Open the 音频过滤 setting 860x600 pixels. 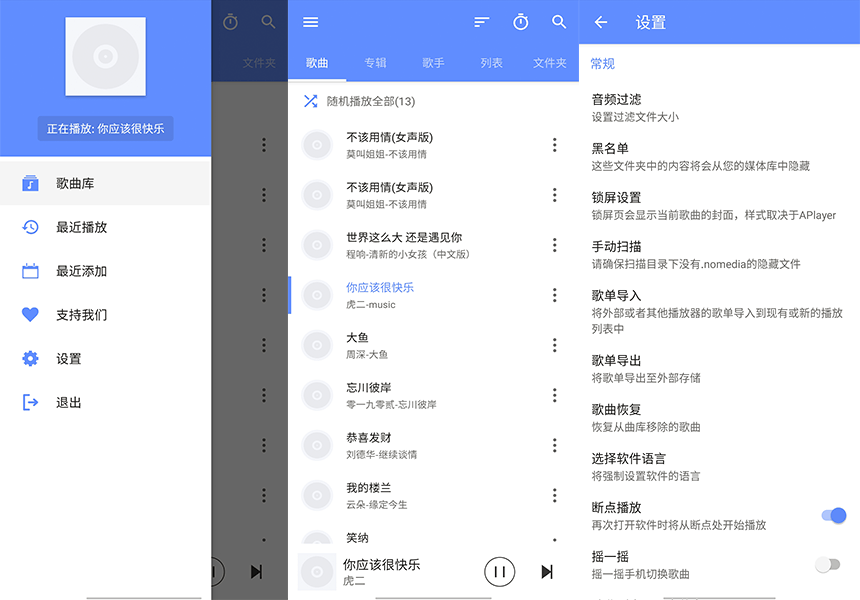click(x=720, y=107)
